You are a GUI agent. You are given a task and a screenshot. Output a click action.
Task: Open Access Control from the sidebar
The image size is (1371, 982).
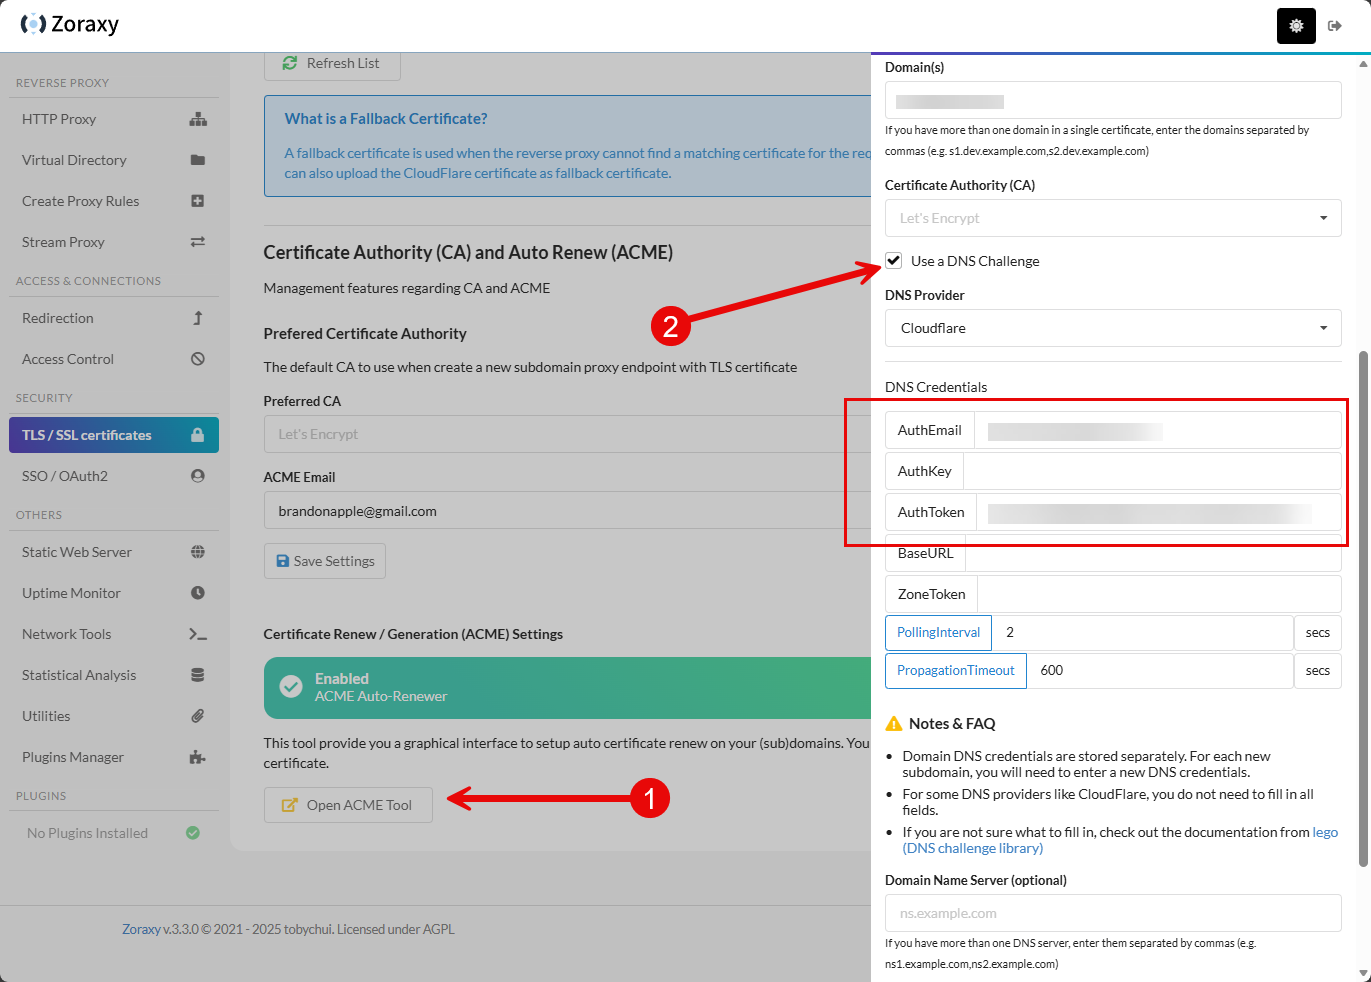click(114, 359)
